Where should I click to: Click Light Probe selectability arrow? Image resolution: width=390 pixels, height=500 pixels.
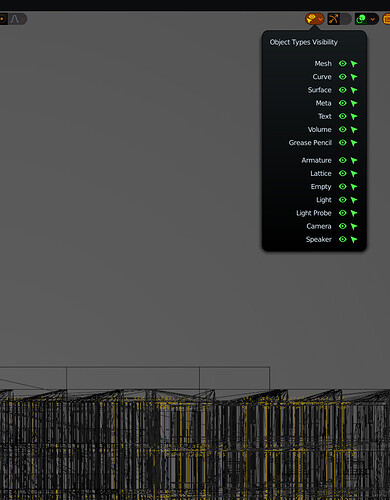click(354, 213)
